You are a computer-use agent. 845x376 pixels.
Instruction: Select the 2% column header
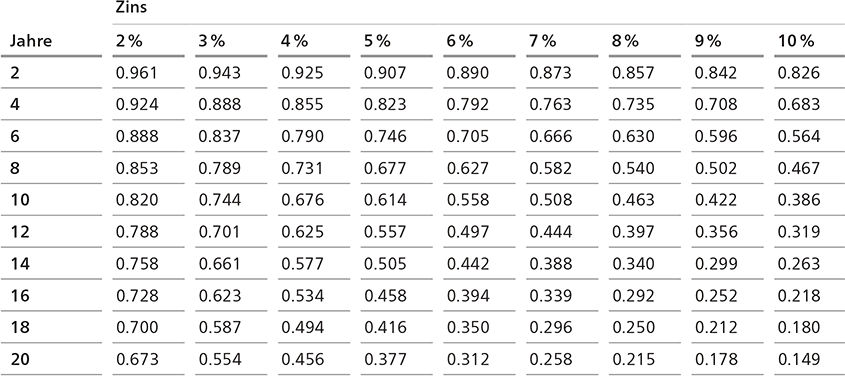pos(129,41)
